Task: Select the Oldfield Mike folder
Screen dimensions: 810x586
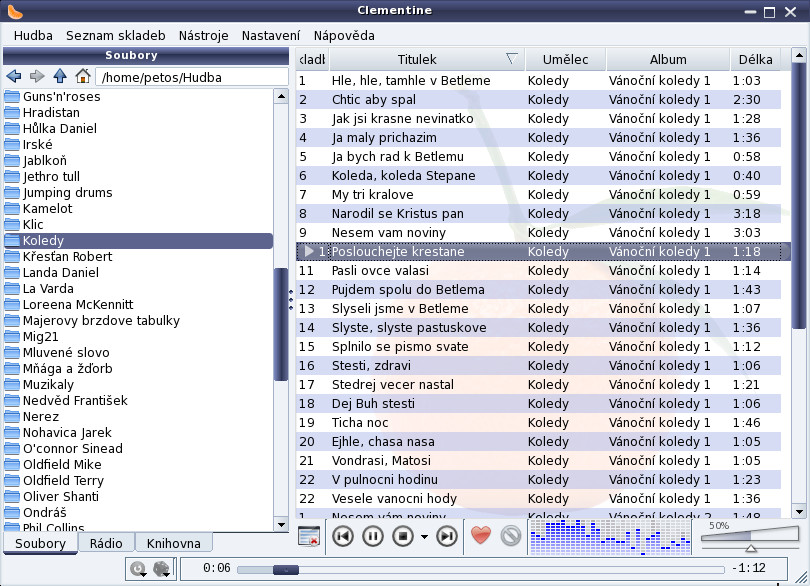Action: 138,464
